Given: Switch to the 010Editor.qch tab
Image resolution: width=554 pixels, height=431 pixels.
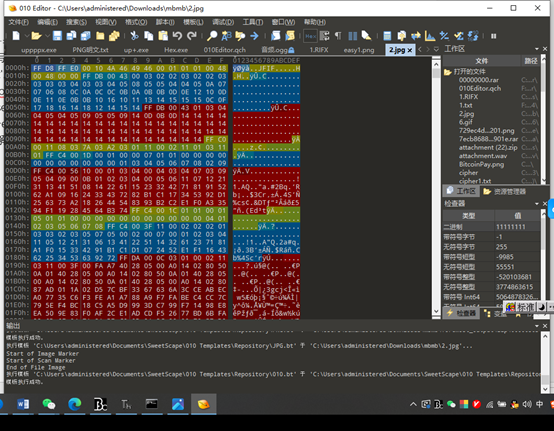Looking at the screenshot, I should (224, 50).
